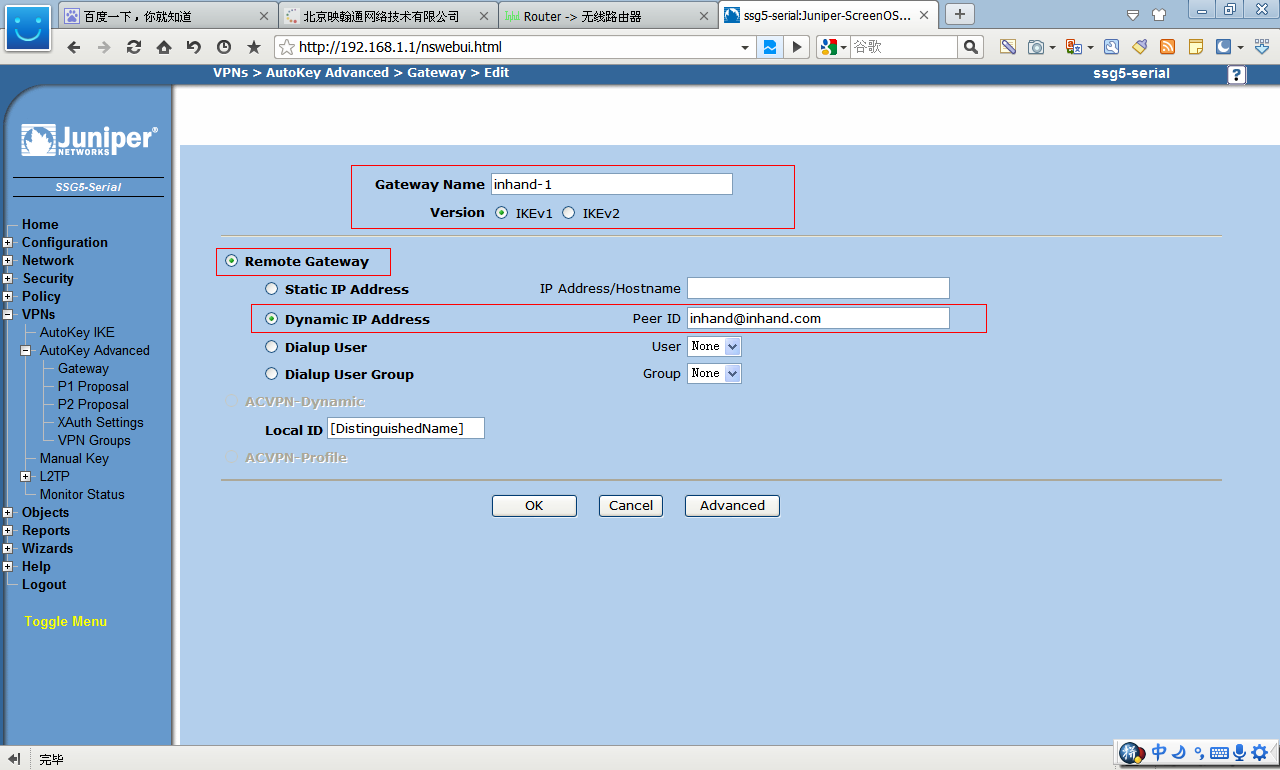Click Toggle Menu link
Image resolution: width=1280 pixels, height=770 pixels.
(65, 621)
